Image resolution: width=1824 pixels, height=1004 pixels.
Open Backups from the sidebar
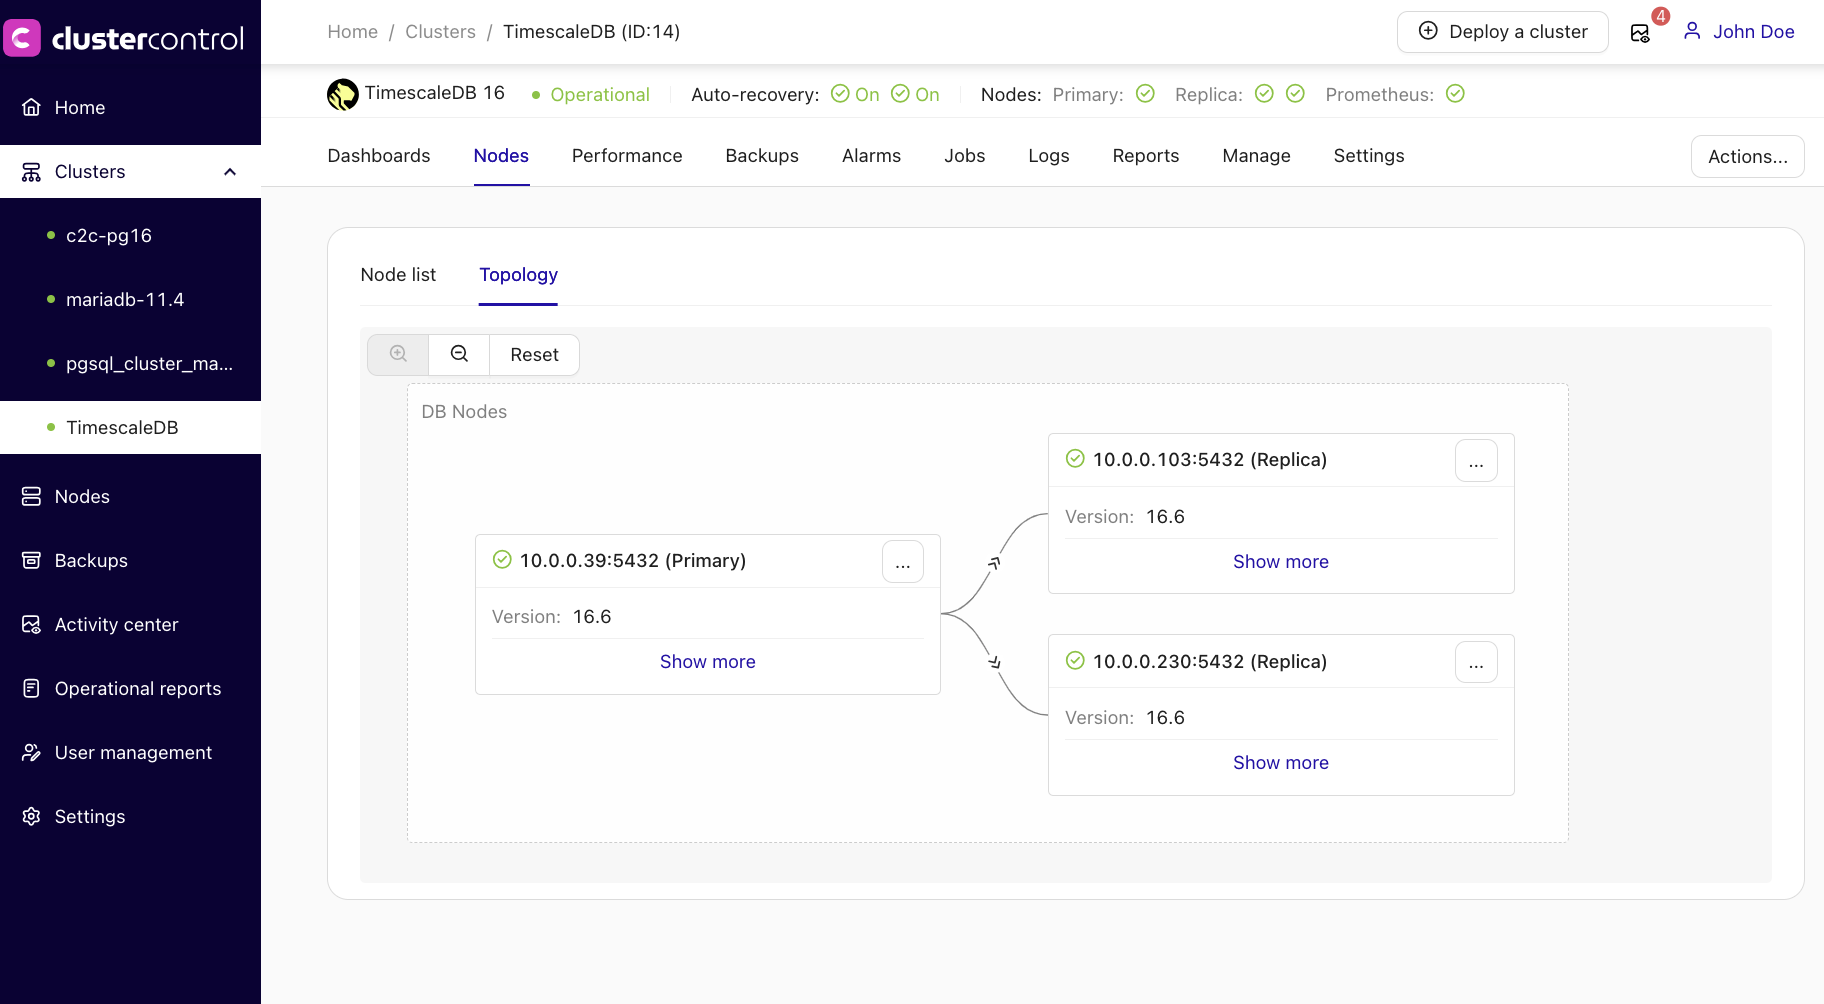pyautogui.click(x=90, y=560)
